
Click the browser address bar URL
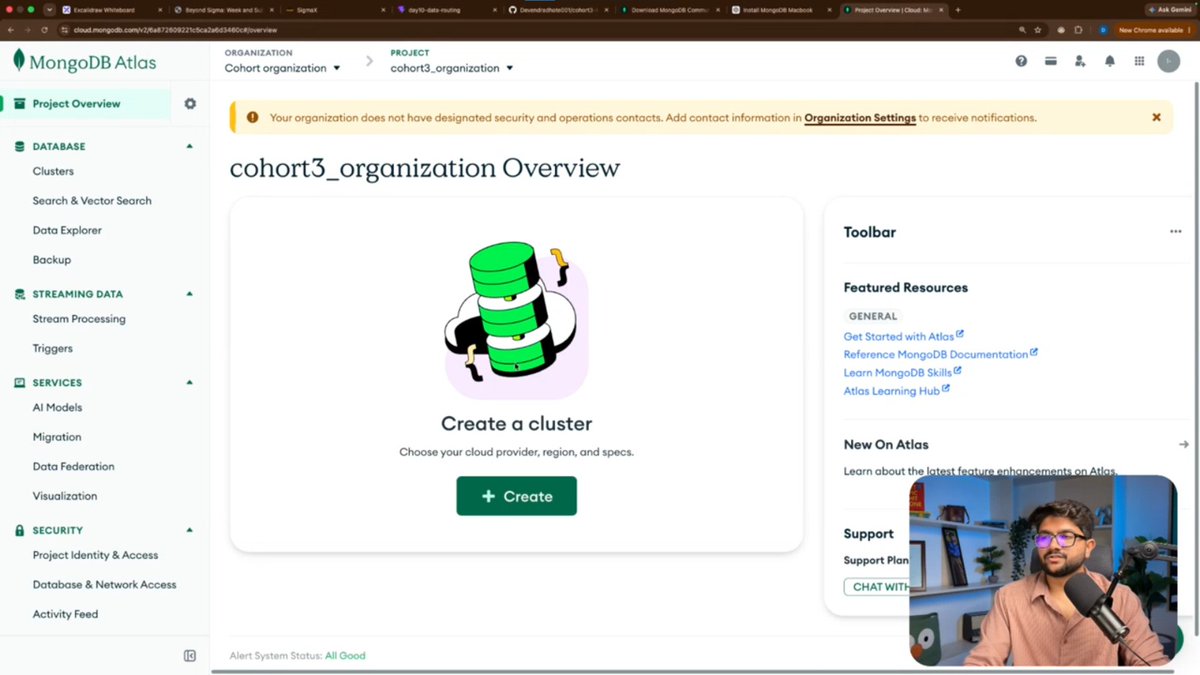[175, 30]
